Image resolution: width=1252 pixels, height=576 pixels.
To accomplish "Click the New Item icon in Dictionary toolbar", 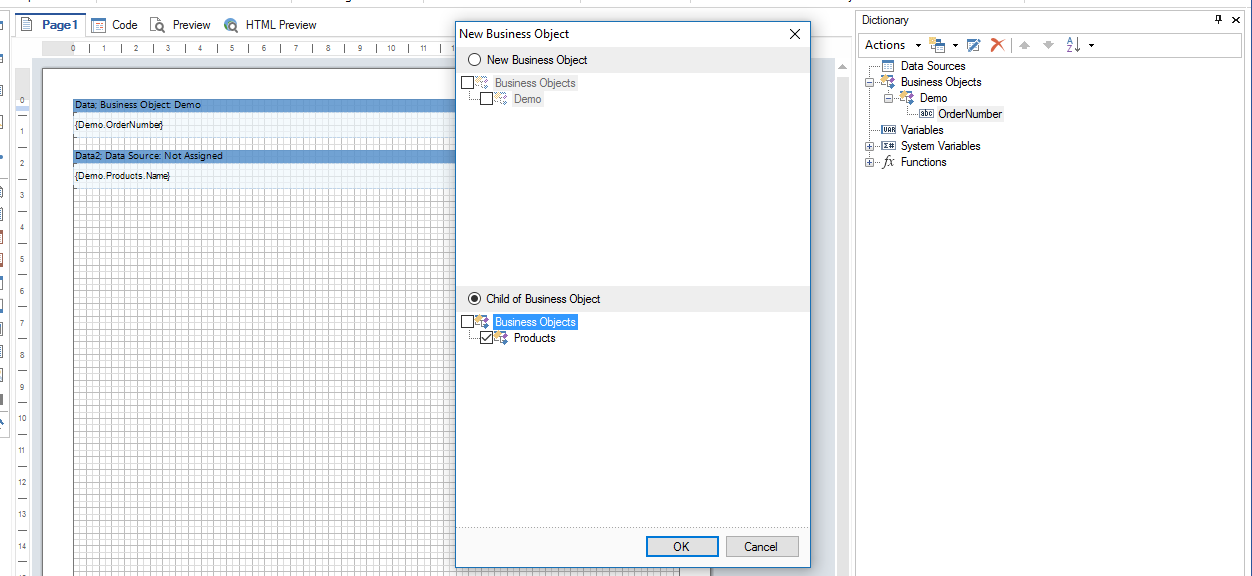I will tap(937, 45).
